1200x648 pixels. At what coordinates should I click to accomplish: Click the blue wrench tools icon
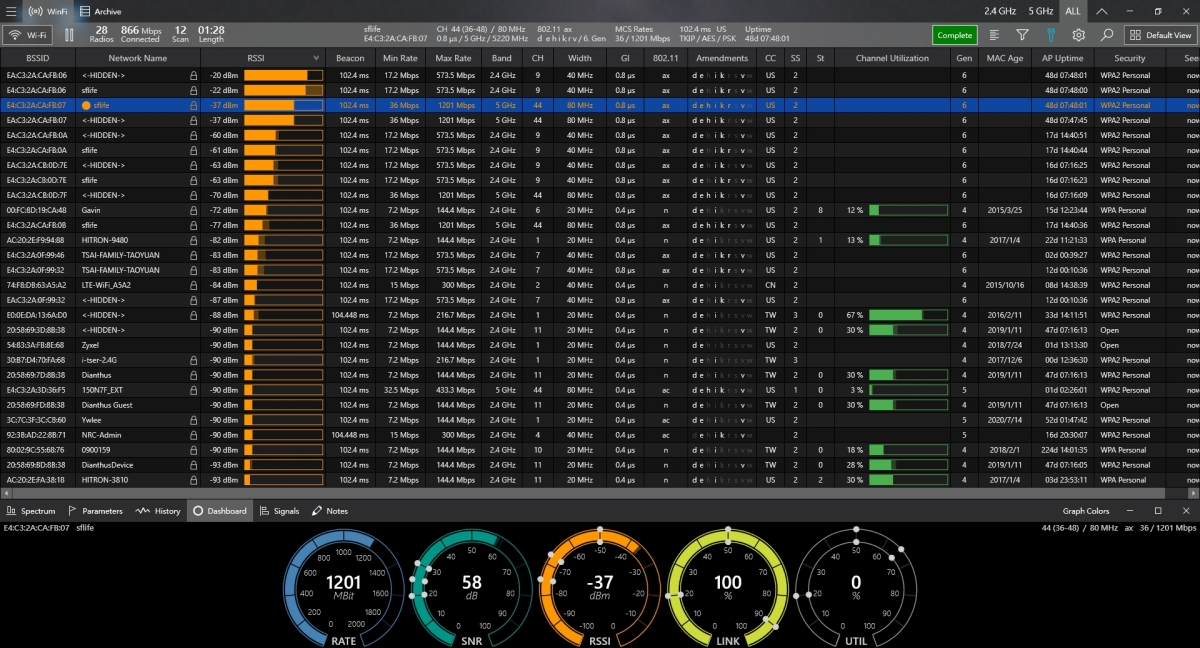click(x=1050, y=35)
